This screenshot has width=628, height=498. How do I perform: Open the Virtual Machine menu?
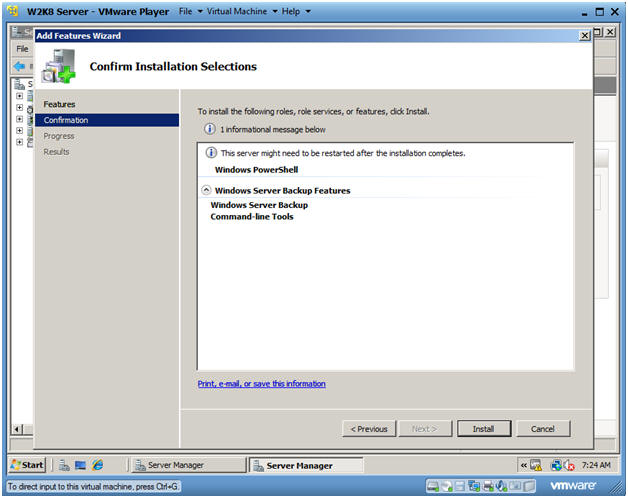click(242, 11)
